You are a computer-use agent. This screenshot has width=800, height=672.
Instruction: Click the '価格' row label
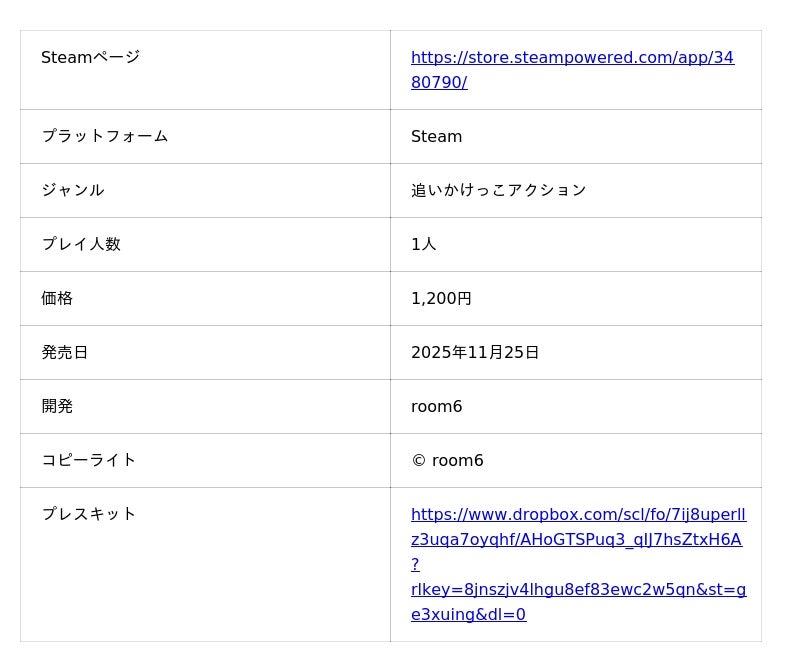[57, 298]
